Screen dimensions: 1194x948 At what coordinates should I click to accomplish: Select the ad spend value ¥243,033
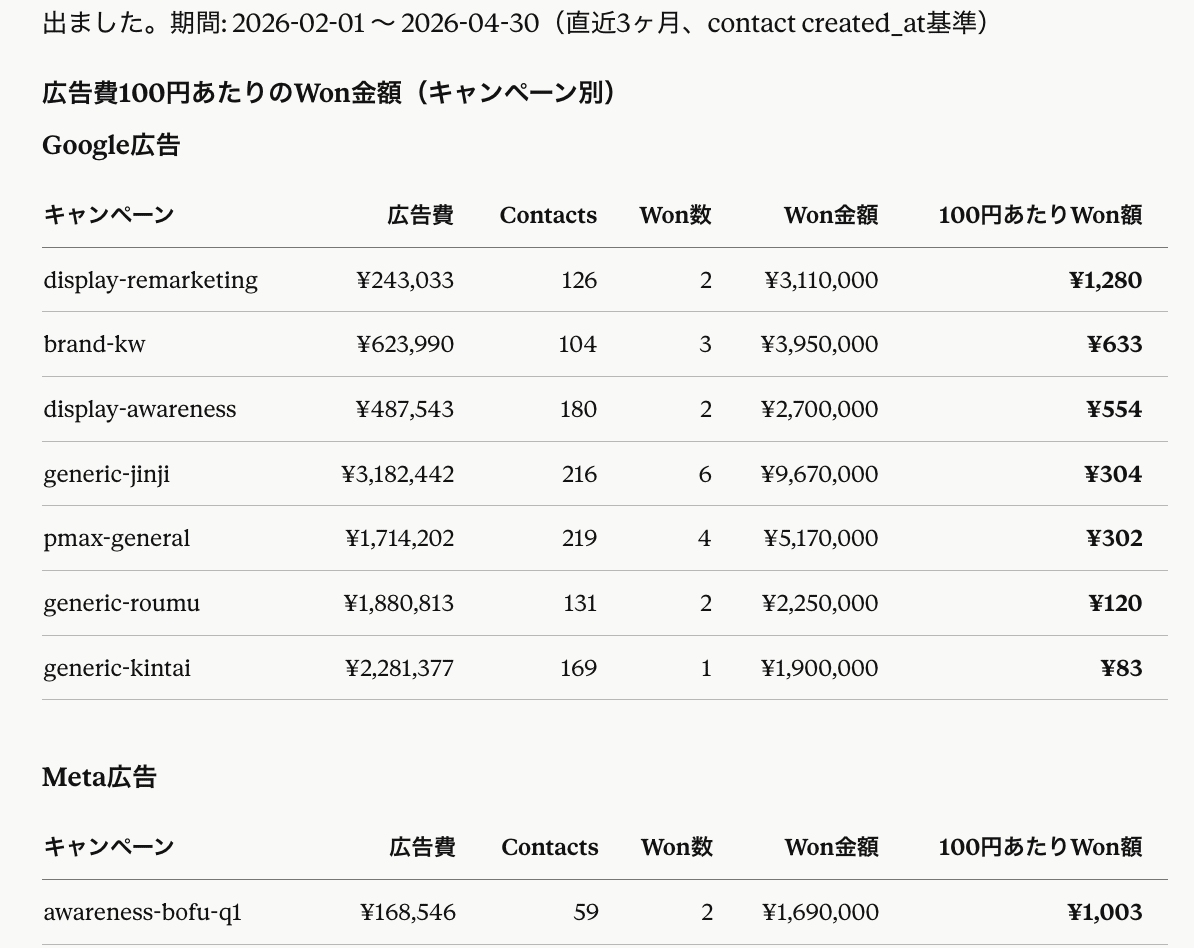pos(405,280)
